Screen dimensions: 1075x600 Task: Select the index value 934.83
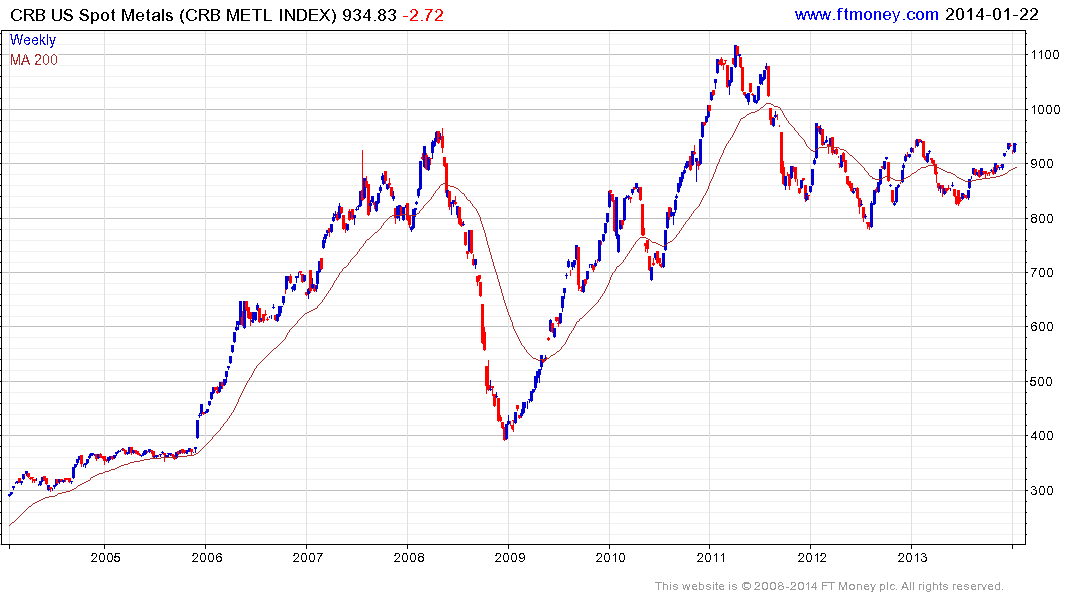pos(370,14)
